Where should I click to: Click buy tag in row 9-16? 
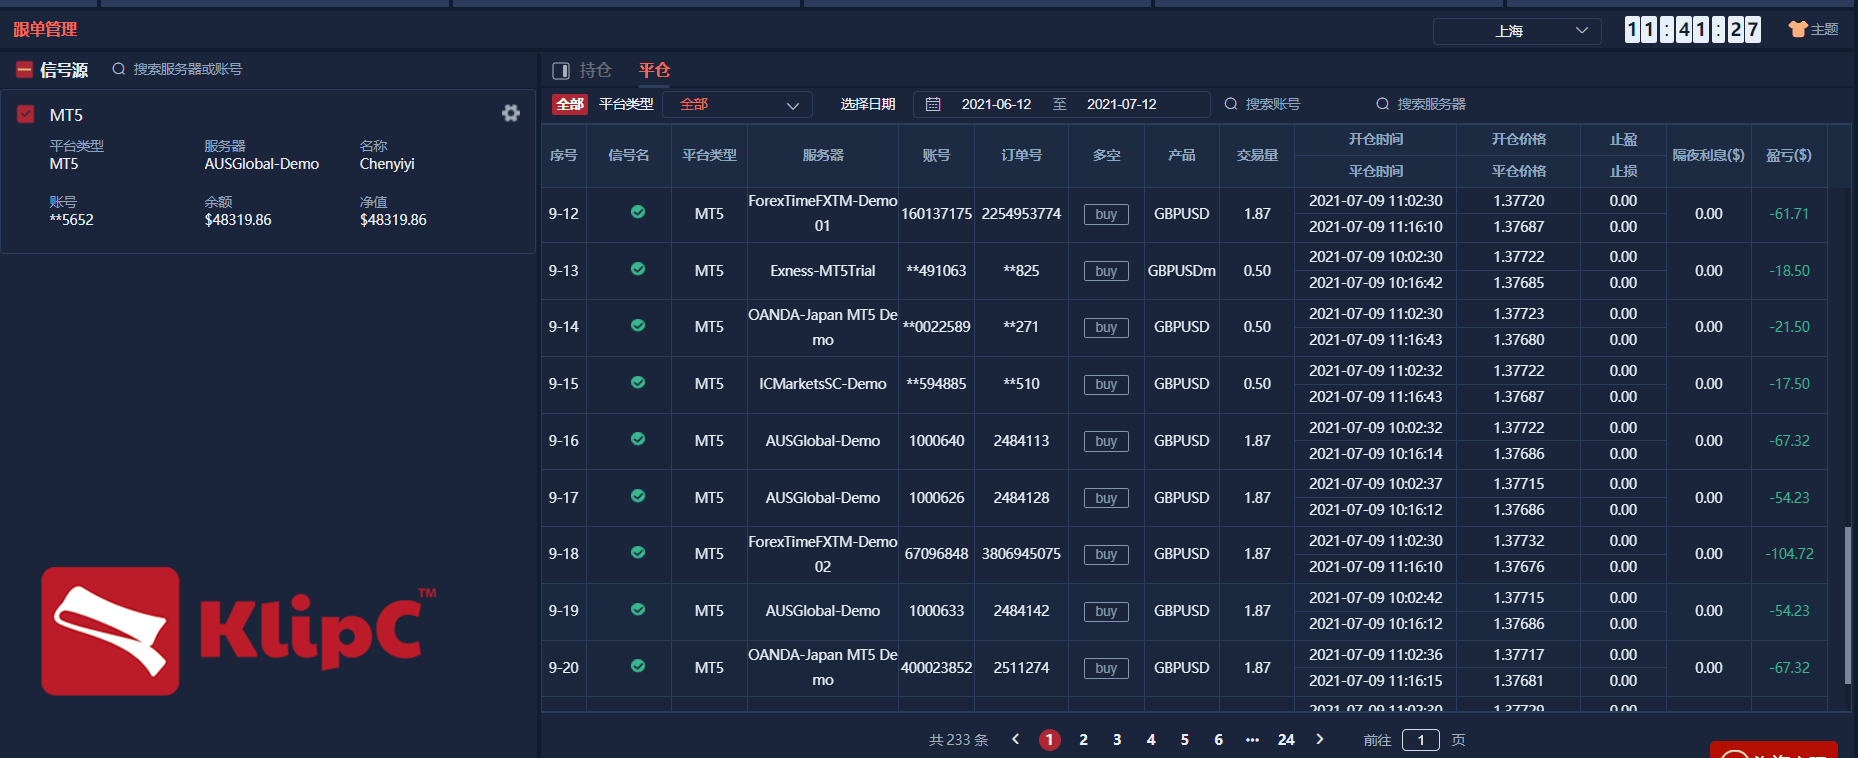(1106, 441)
